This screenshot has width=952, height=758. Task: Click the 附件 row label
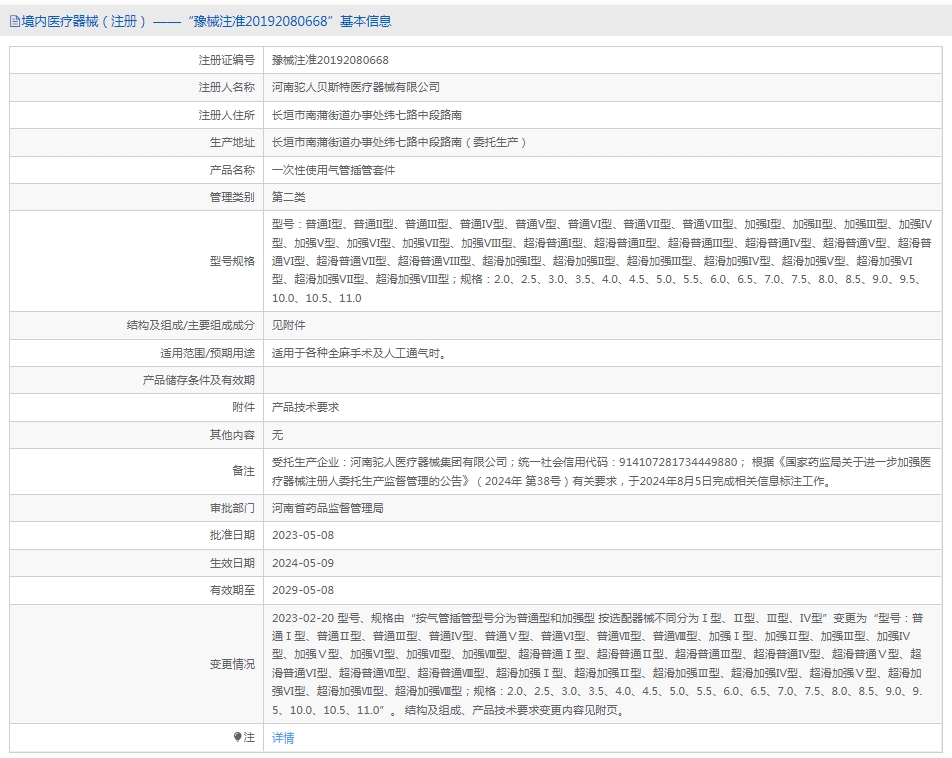[x=243, y=407]
